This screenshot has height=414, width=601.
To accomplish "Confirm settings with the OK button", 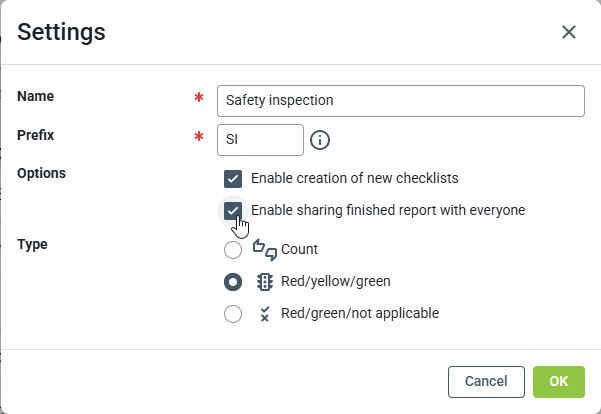I will coord(558,381).
